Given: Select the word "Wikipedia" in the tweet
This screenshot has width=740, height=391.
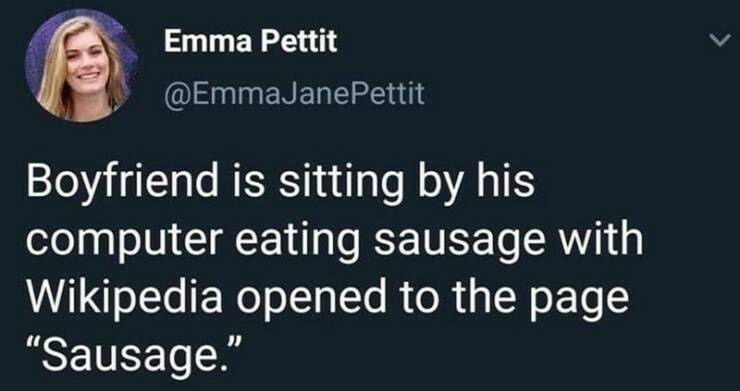Looking at the screenshot, I should (x=125, y=298).
